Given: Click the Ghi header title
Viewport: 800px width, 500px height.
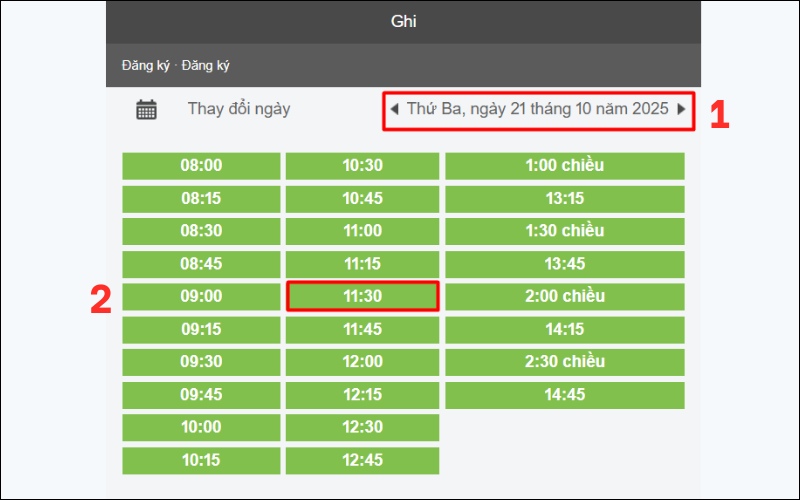Looking at the screenshot, I should point(403,21).
